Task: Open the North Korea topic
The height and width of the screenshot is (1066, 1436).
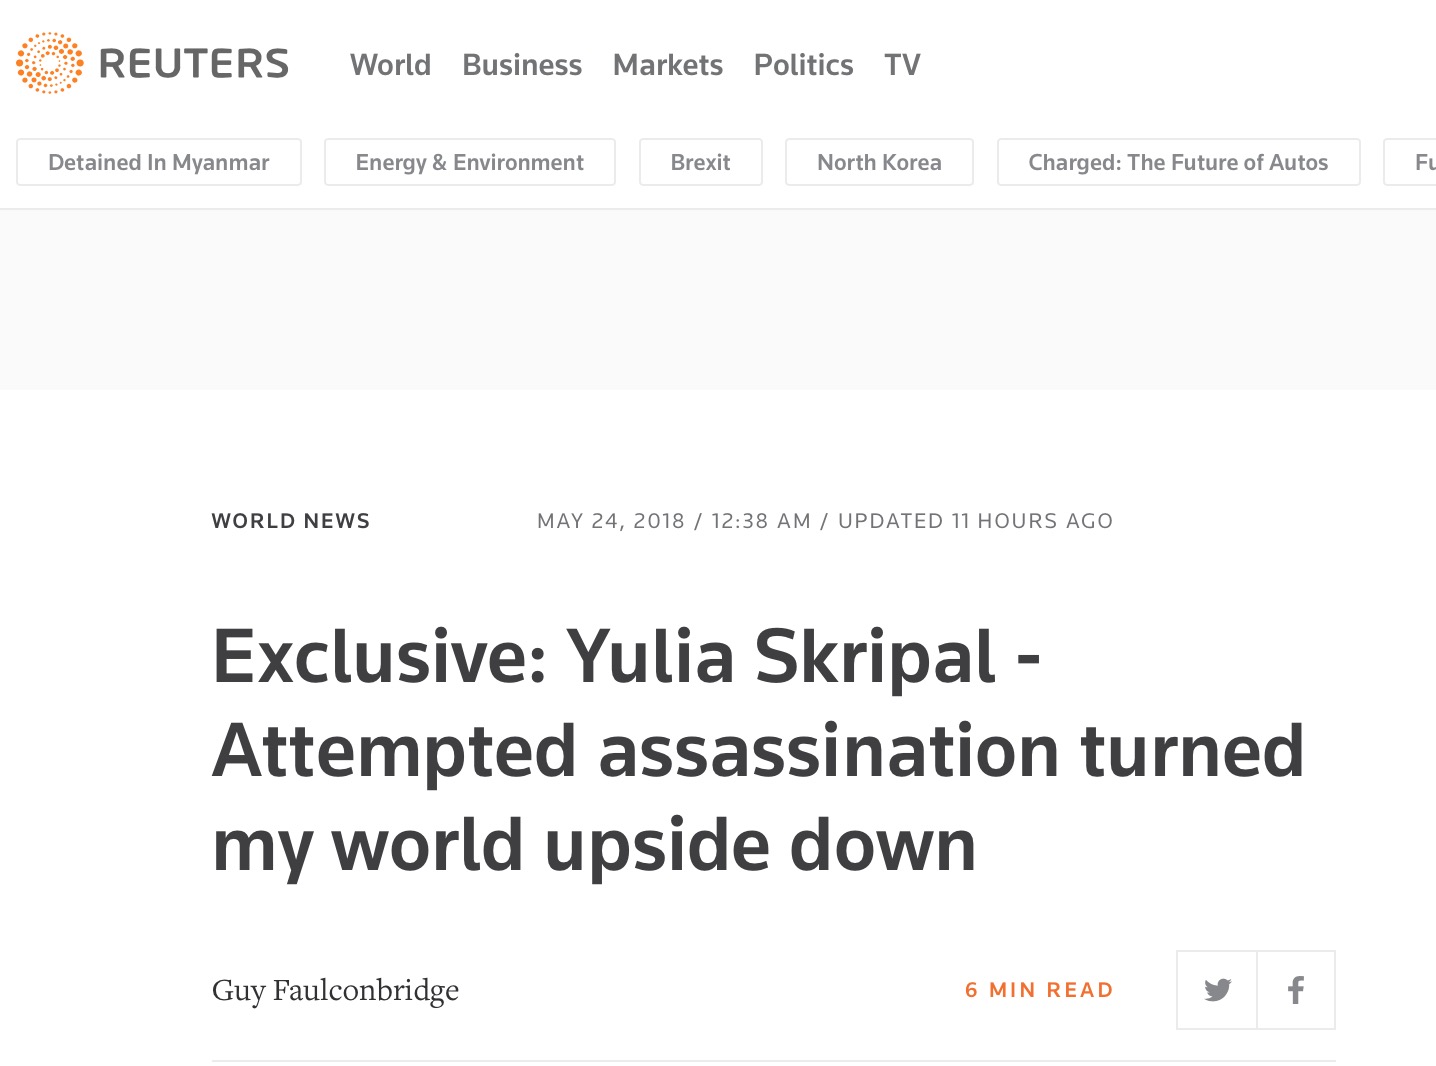Action: pyautogui.click(x=880, y=162)
